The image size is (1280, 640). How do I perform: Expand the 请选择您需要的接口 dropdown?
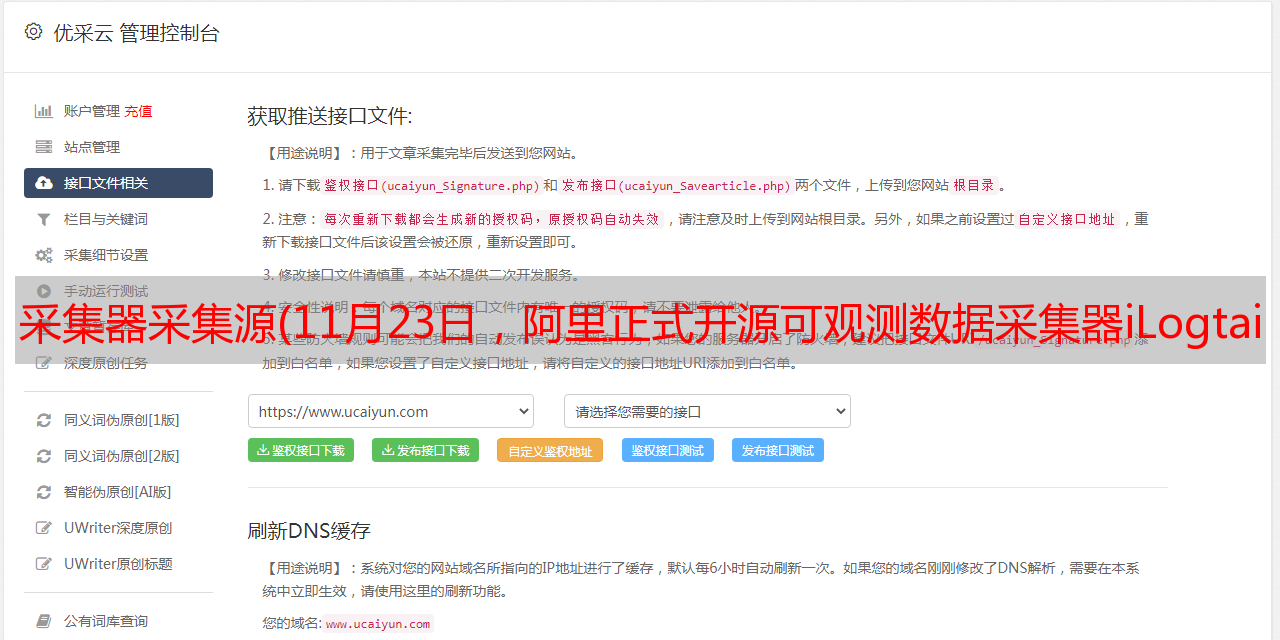coord(707,411)
